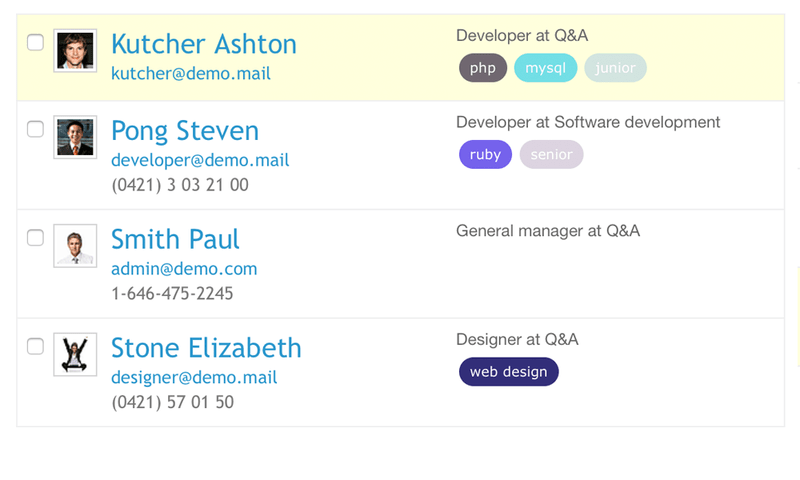Choose the web design tag
The image size is (800, 480).
tap(508, 372)
